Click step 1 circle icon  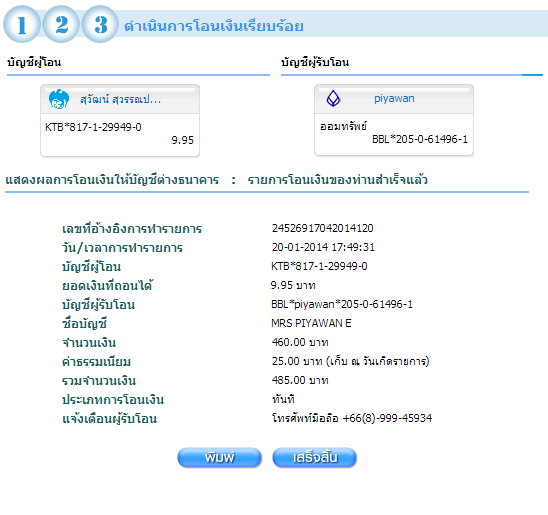click(x=22, y=24)
